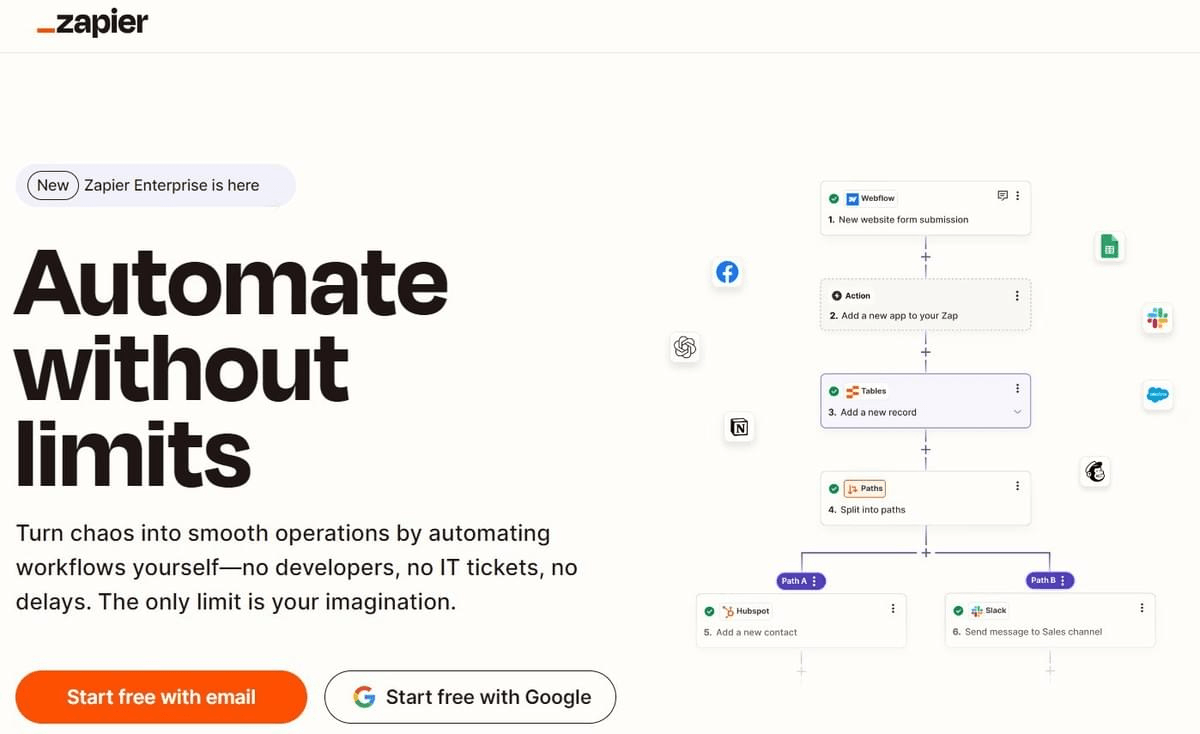
Task: Open the Google Sheets icon
Action: (x=1109, y=246)
